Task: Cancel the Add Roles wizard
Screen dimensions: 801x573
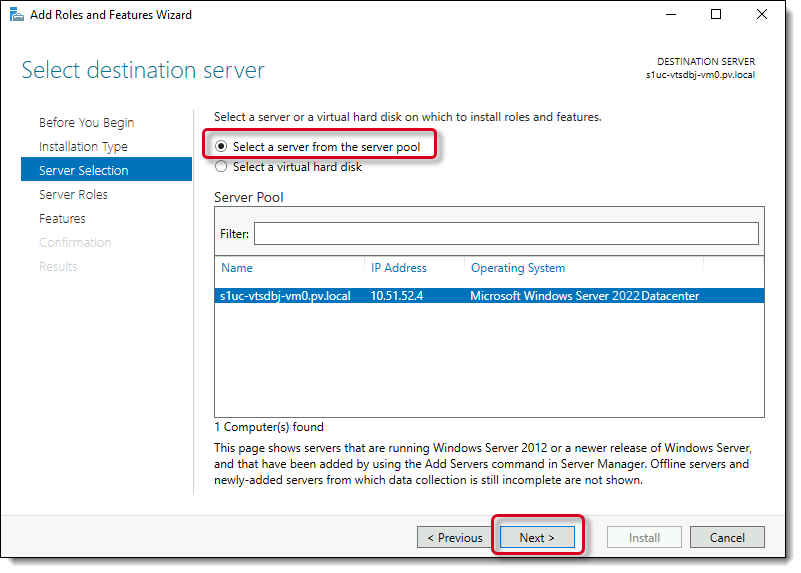Action: tap(727, 538)
